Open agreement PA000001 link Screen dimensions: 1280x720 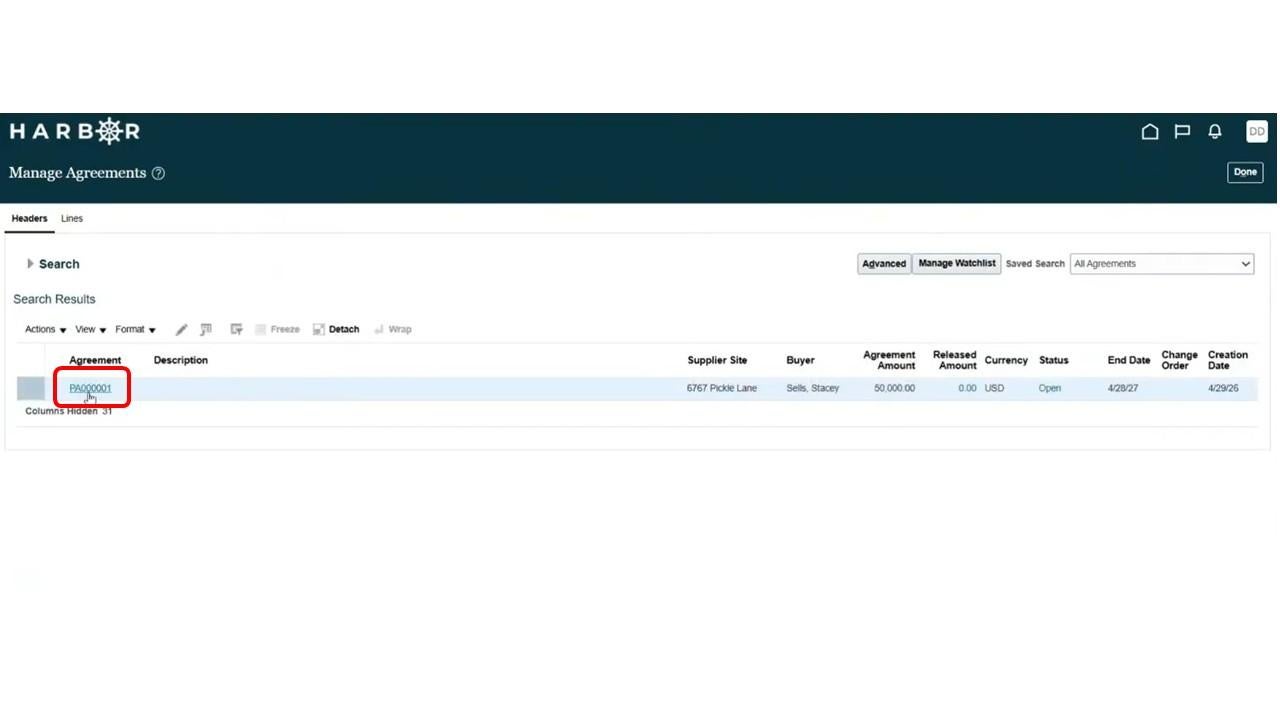pyautogui.click(x=90, y=388)
